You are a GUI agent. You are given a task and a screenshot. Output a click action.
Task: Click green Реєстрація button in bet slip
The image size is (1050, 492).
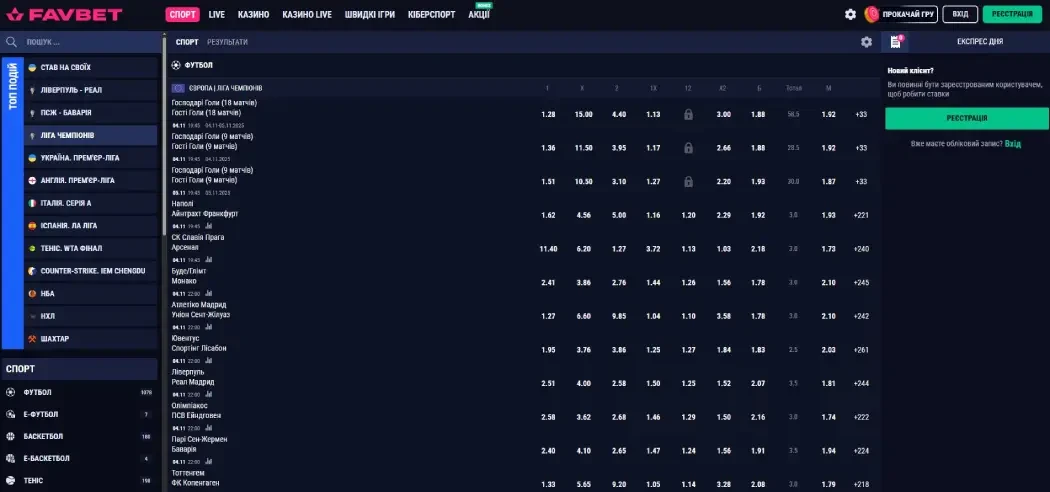click(x=967, y=118)
